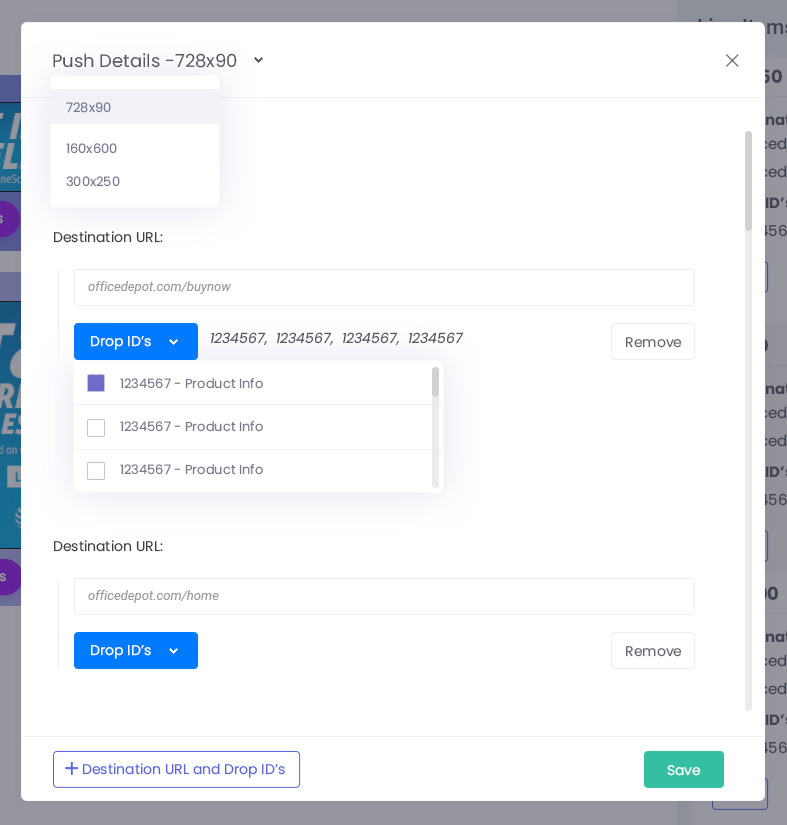Remove the first destination URL entry
The width and height of the screenshot is (787, 825).
652,342
